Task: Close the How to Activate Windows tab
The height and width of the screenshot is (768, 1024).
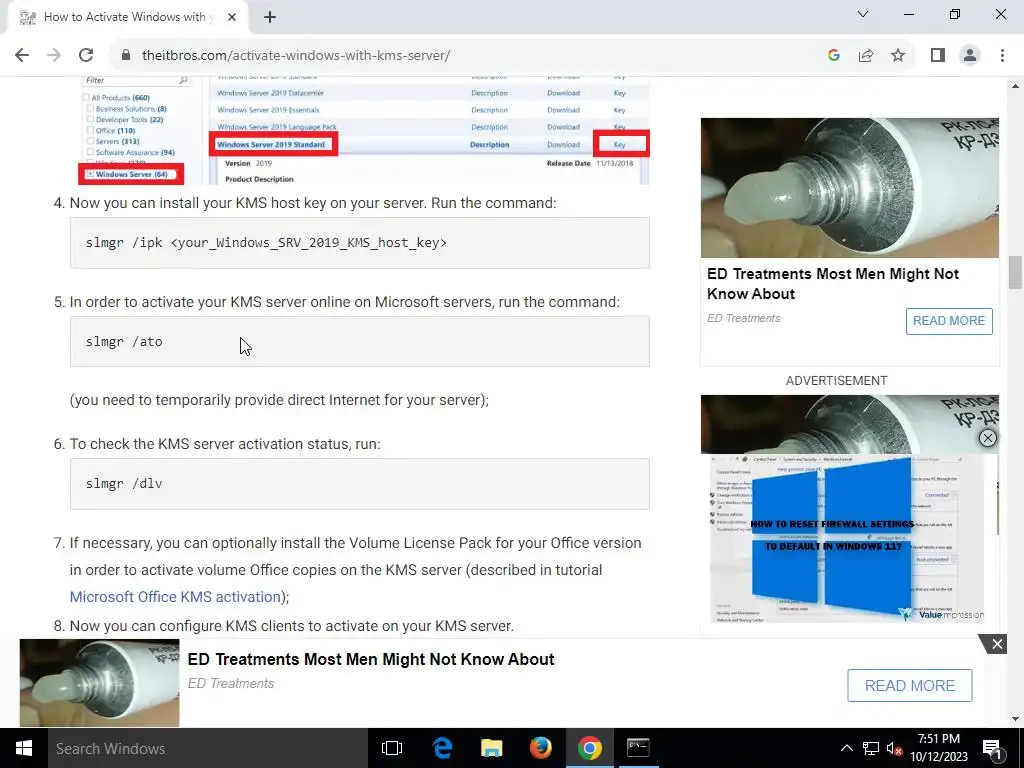Action: coord(232,18)
